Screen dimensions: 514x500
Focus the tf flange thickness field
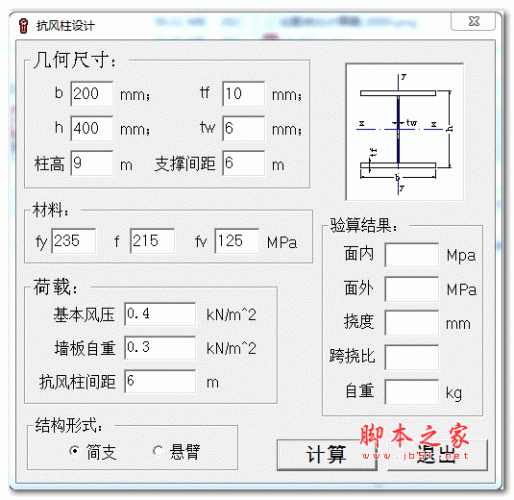point(244,94)
